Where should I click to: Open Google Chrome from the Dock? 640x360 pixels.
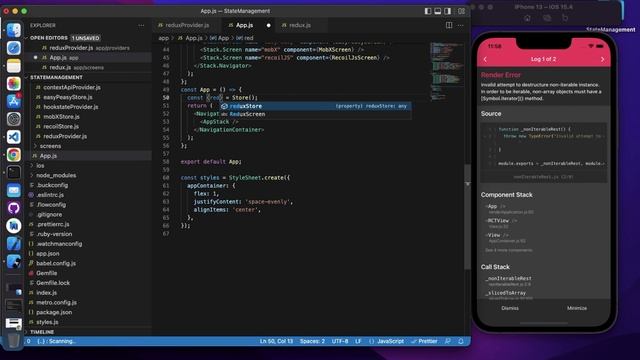tap(13, 155)
